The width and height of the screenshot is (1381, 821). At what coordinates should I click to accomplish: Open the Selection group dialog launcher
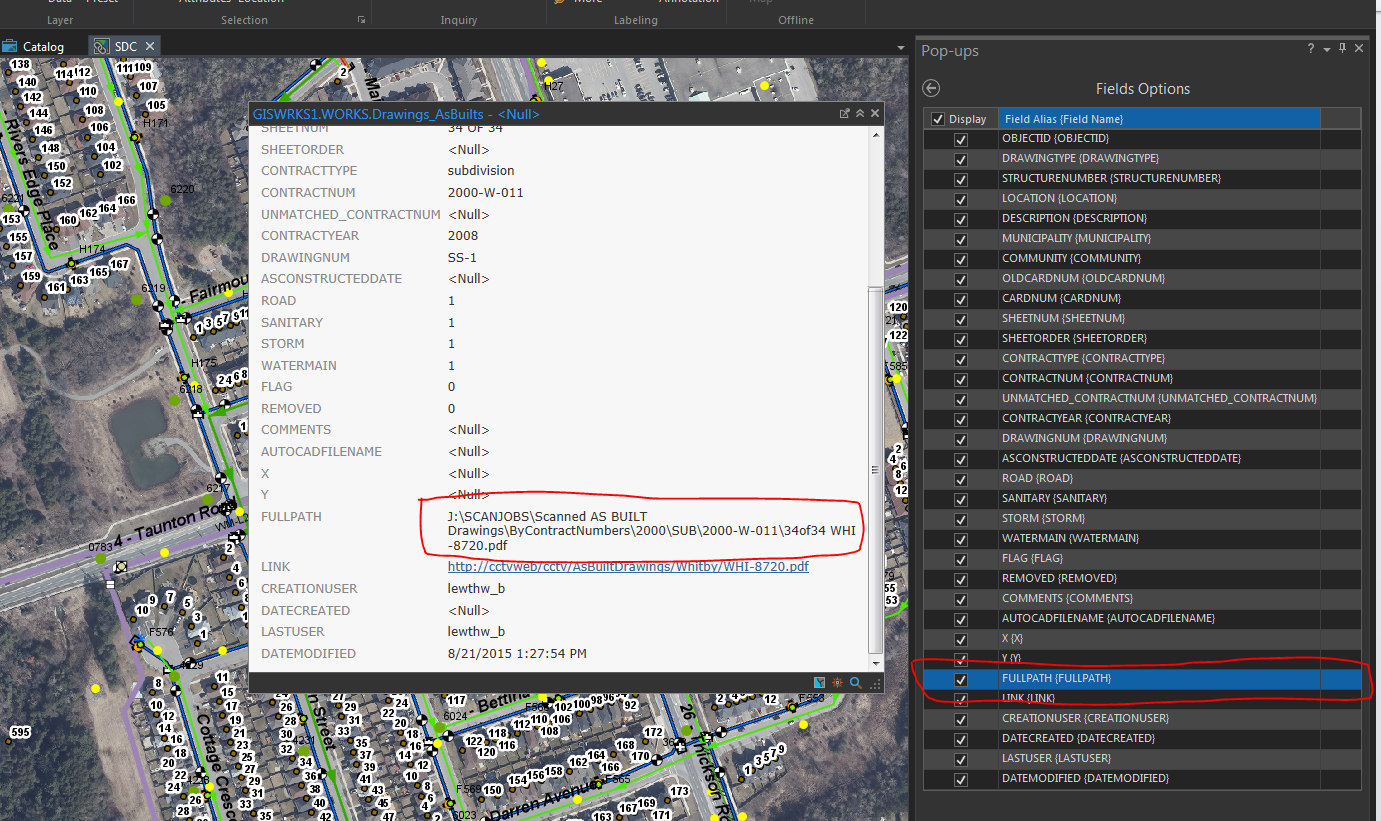tap(361, 20)
